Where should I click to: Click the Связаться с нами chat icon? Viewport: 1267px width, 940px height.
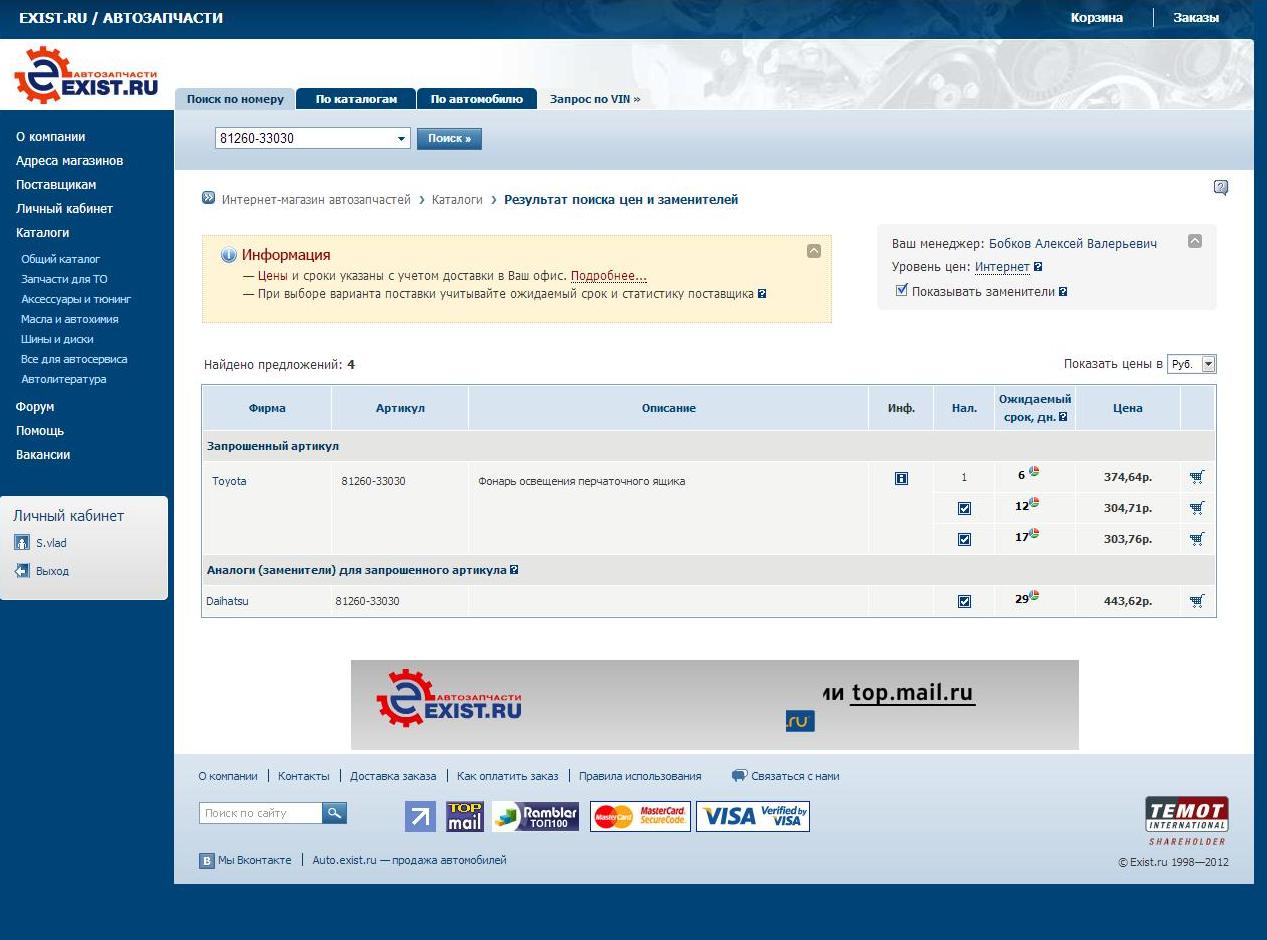739,776
